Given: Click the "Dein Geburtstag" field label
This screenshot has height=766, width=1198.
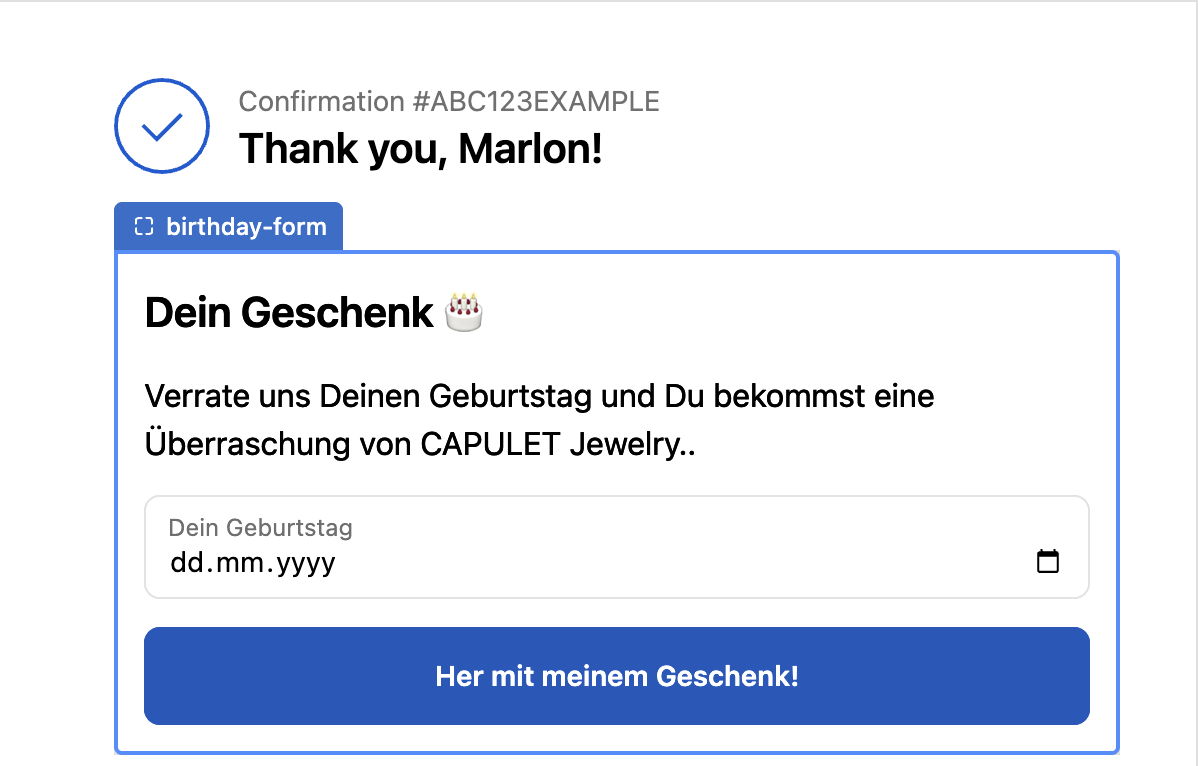Looking at the screenshot, I should [x=260, y=527].
